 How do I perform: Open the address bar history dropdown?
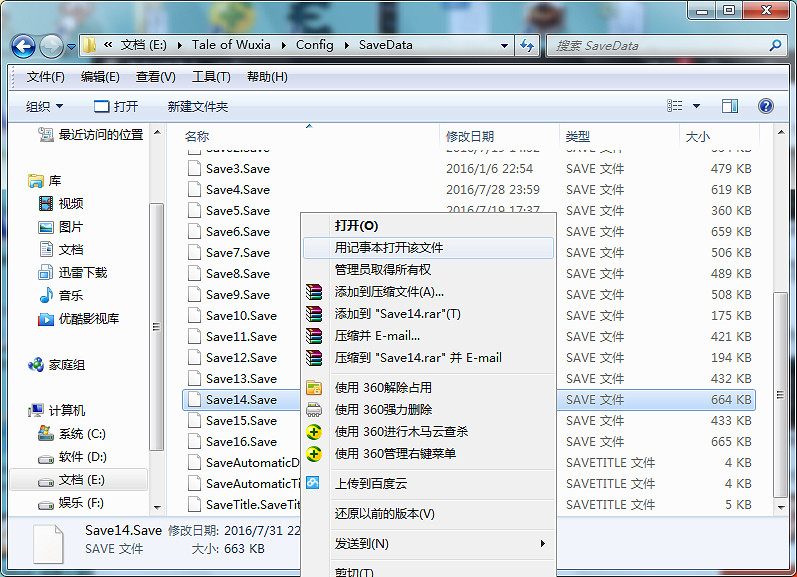[x=501, y=45]
